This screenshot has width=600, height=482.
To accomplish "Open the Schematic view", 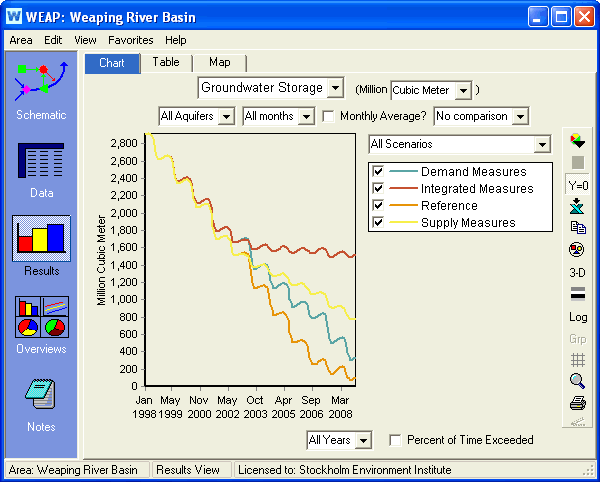I will tap(41, 91).
